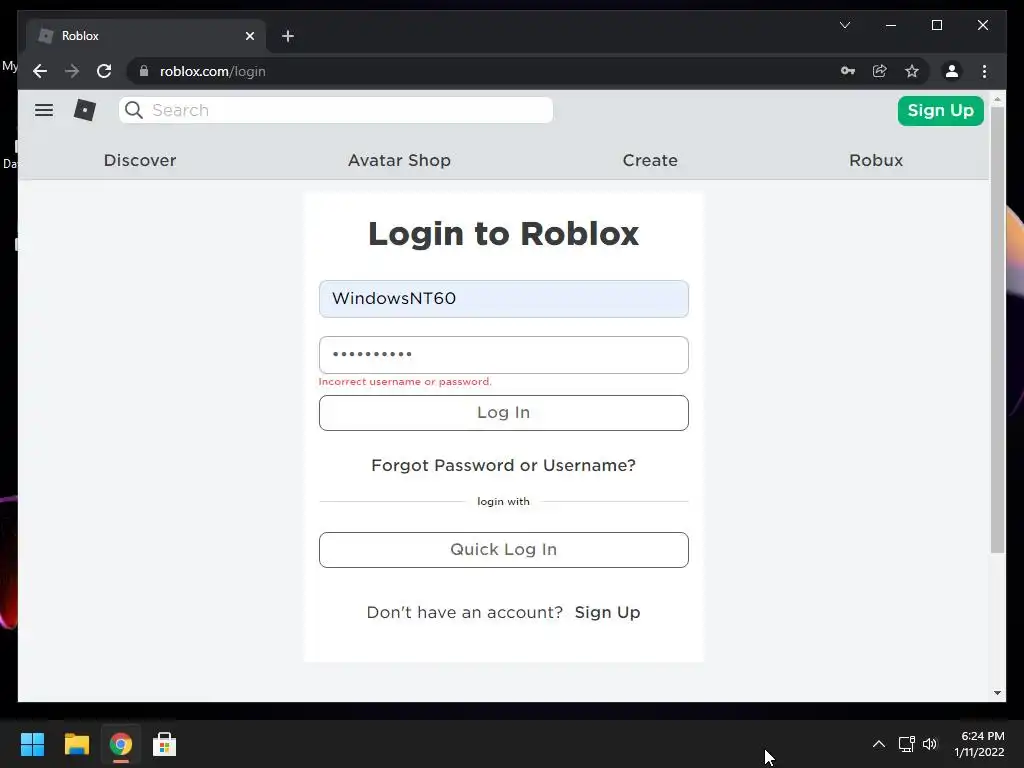This screenshot has width=1024, height=768.
Task: Open the Chrome three-dot menu
Action: click(x=984, y=71)
